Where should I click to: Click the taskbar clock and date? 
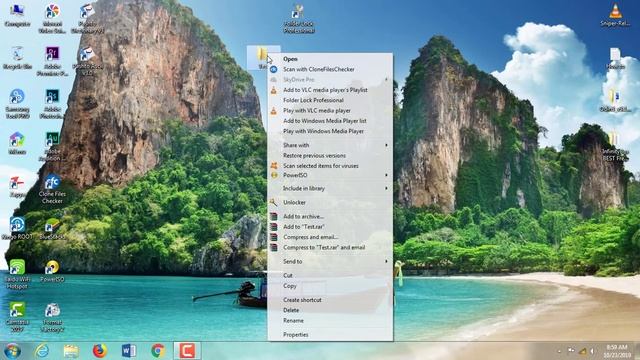click(616, 351)
